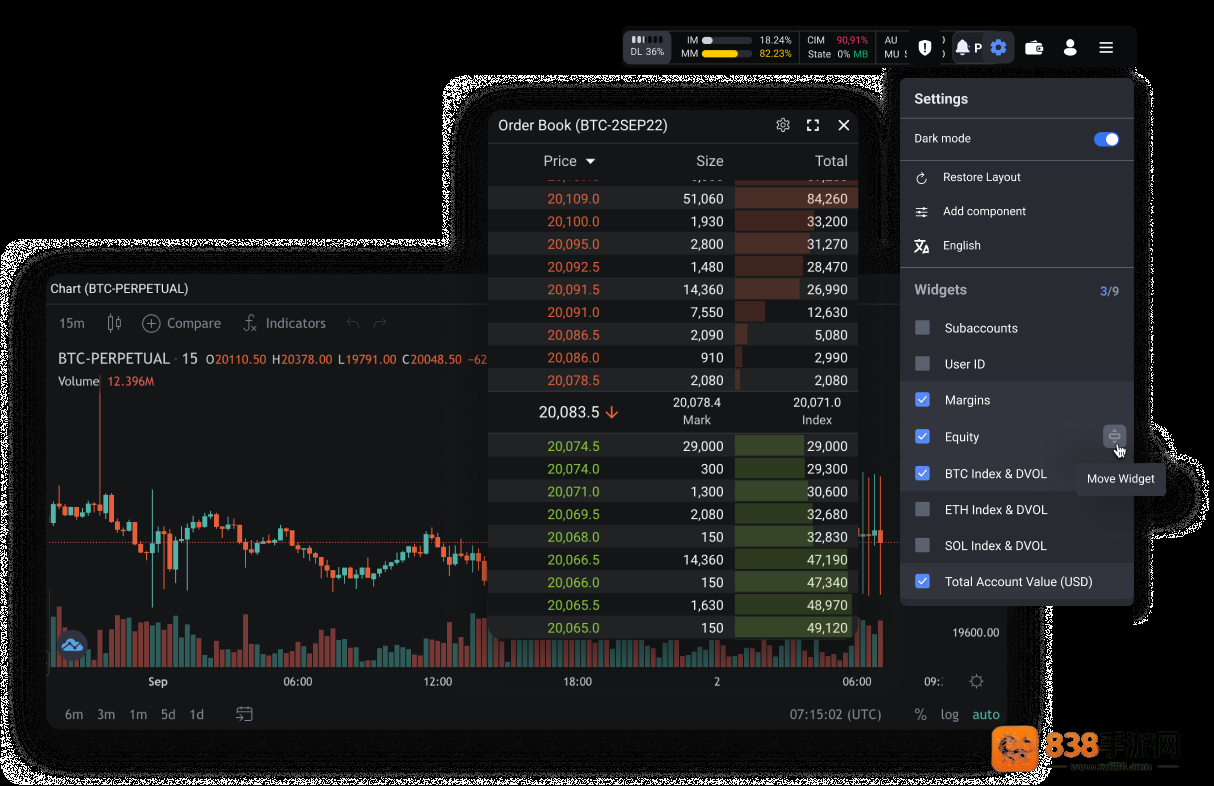Viewport: 1214px width, 786px height.
Task: Select the 5d chart range
Action: [x=168, y=714]
